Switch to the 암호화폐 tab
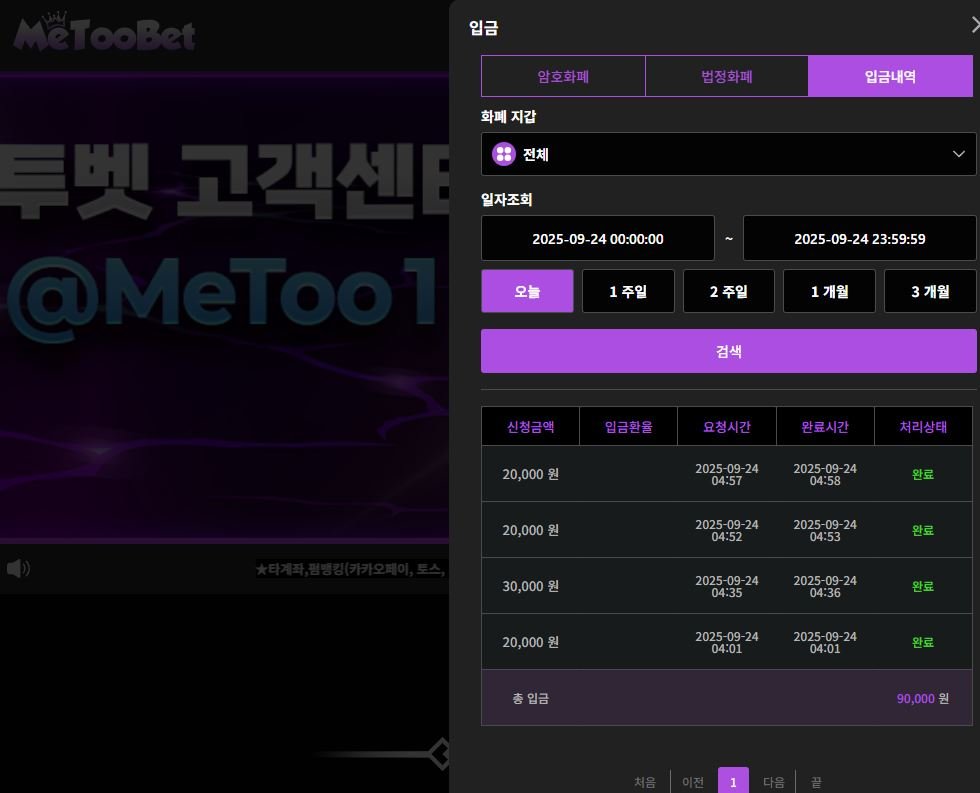The image size is (980, 793). (563, 76)
